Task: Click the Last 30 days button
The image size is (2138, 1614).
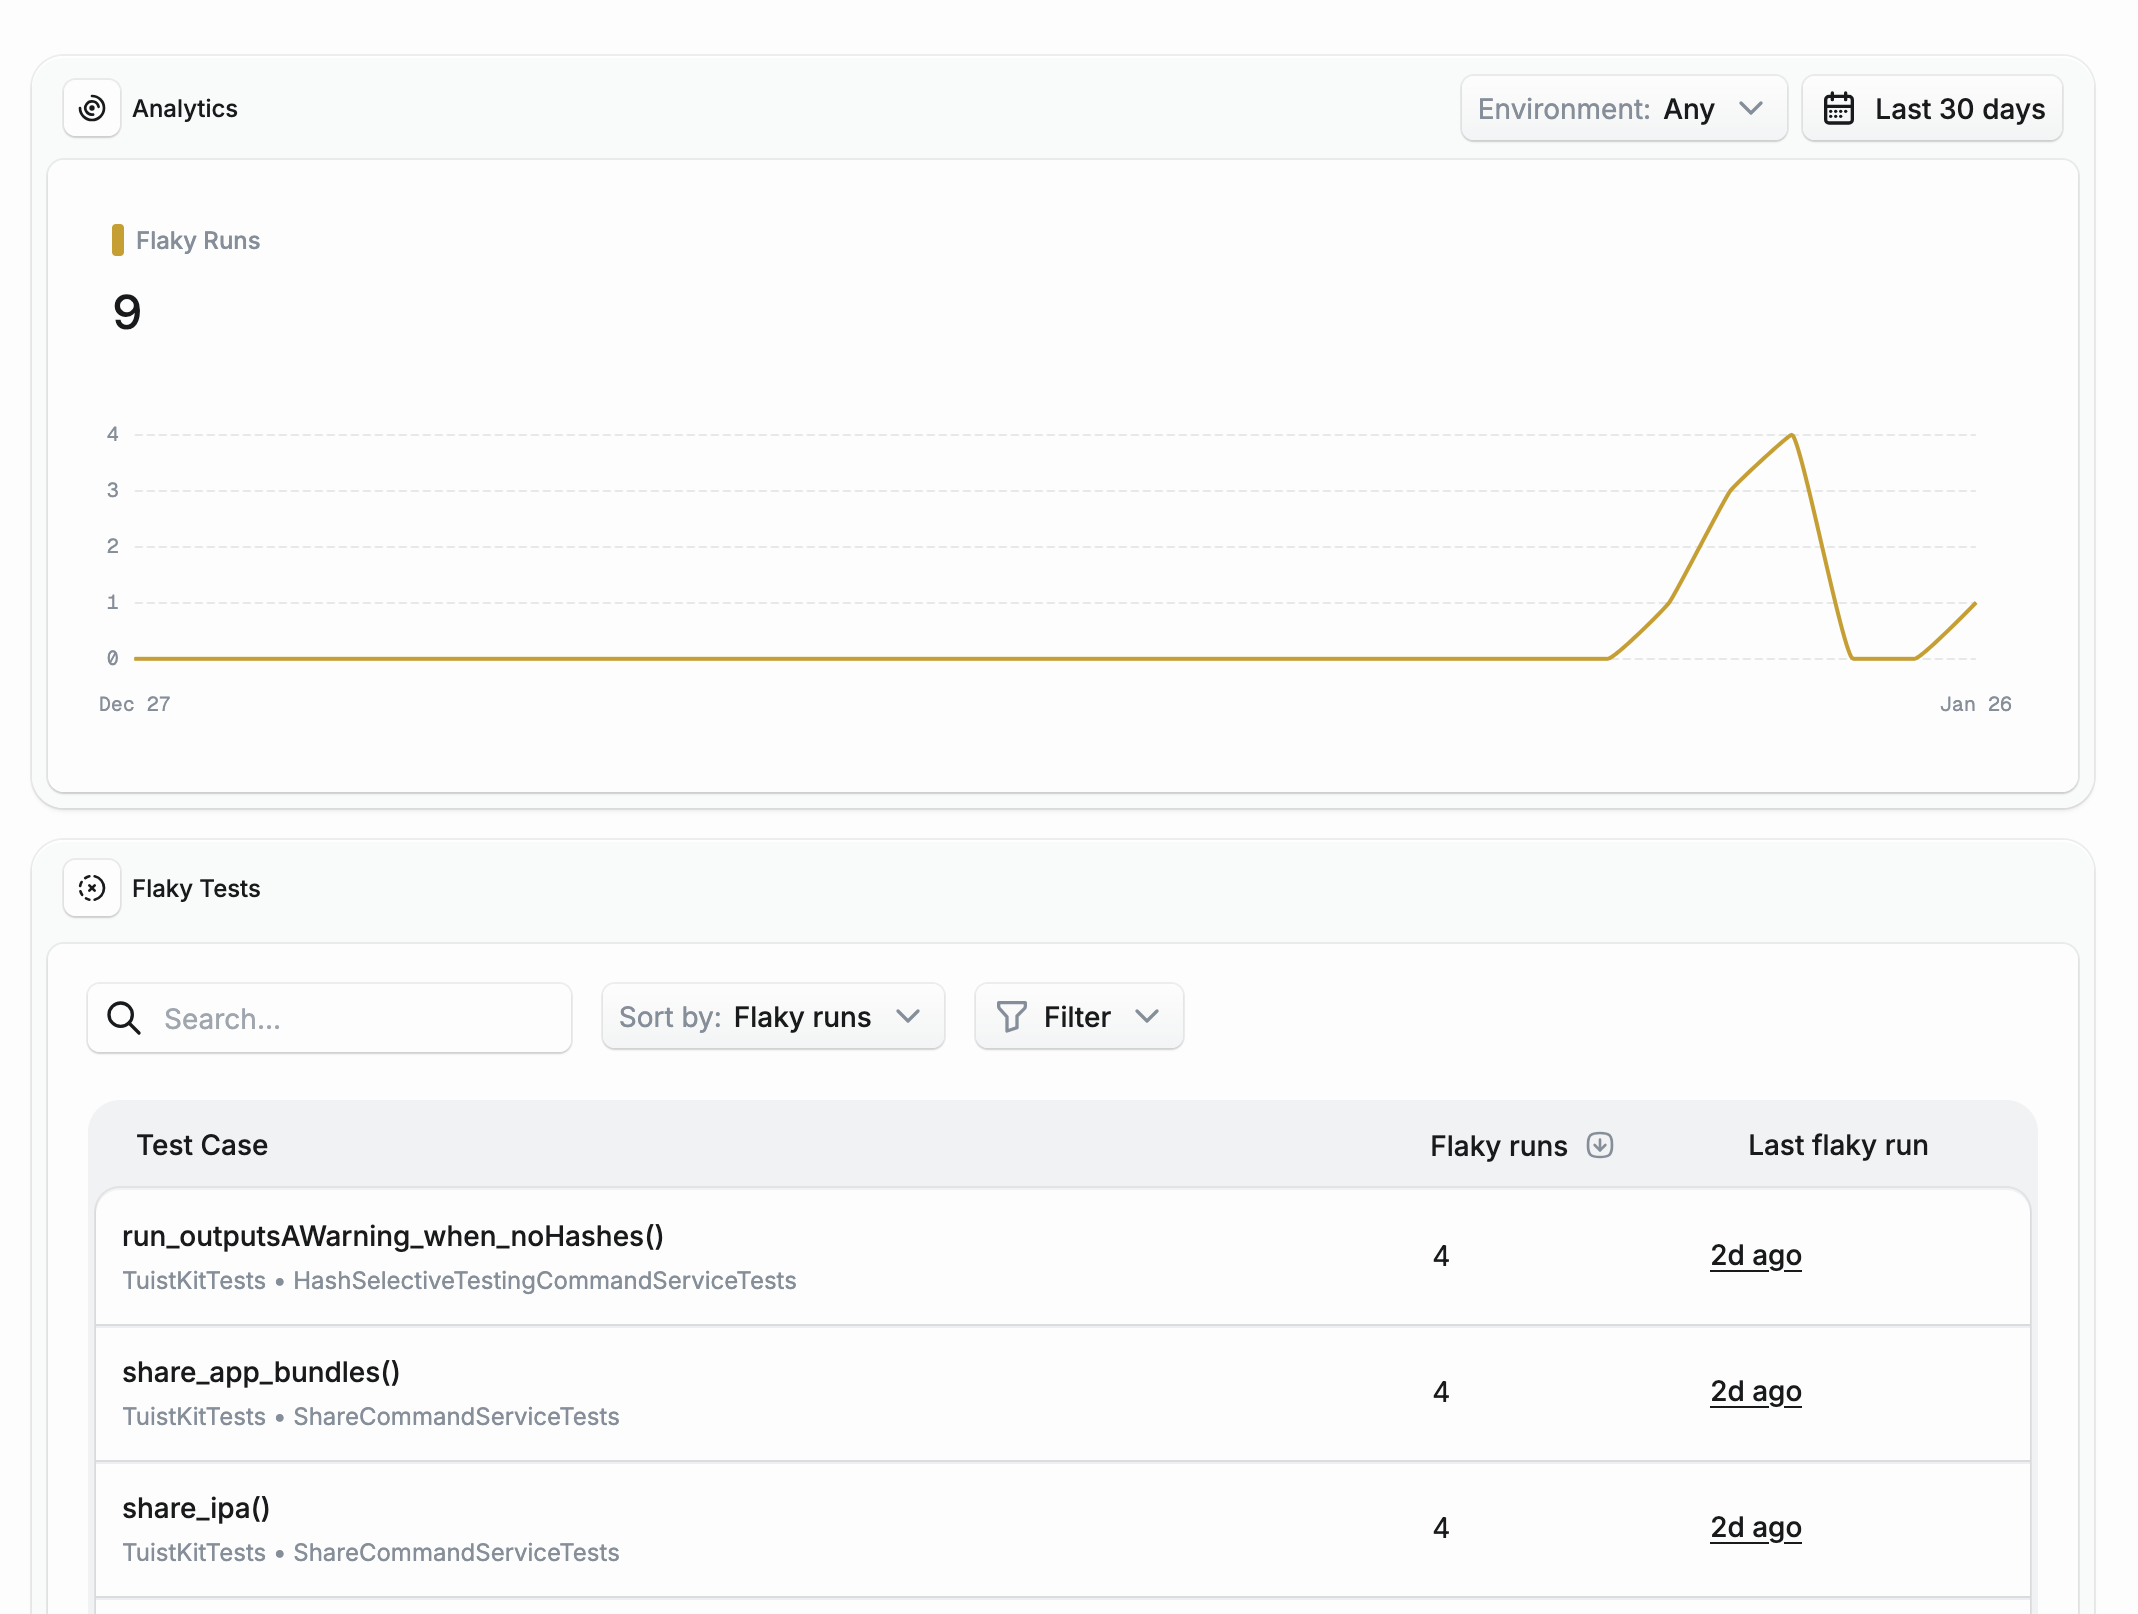Action: click(x=1931, y=108)
